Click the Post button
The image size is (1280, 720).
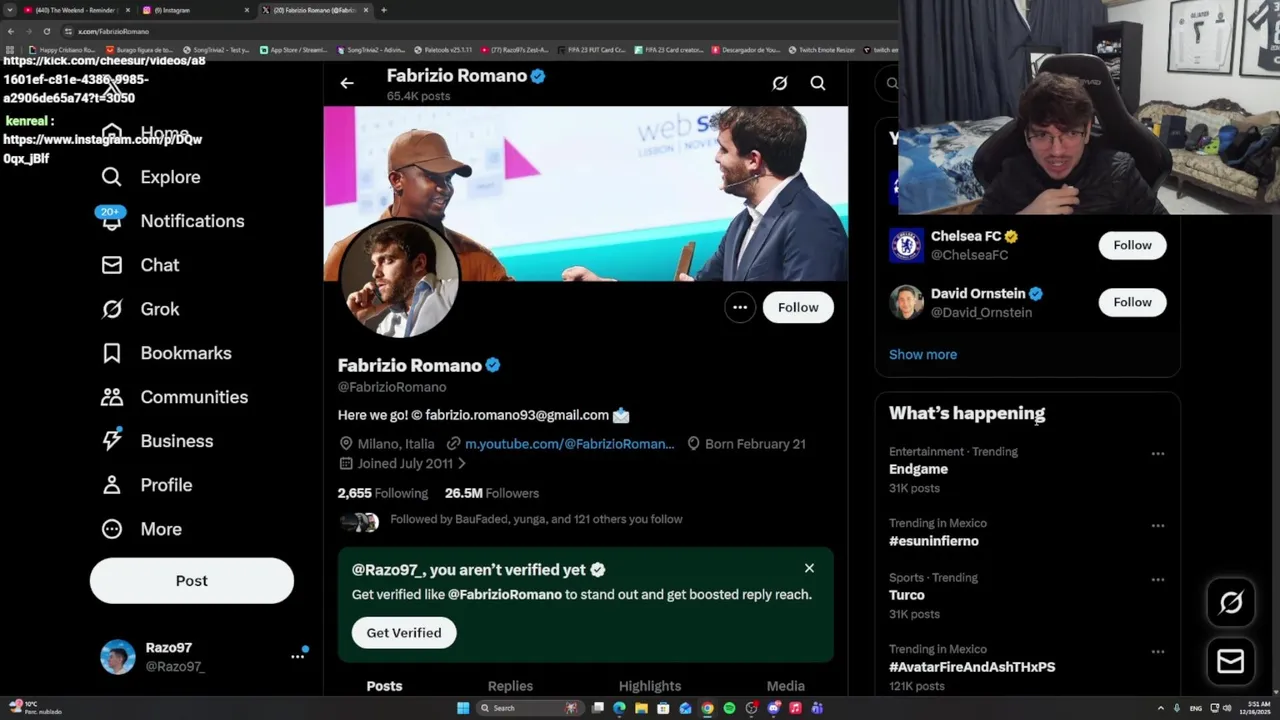[x=192, y=581]
